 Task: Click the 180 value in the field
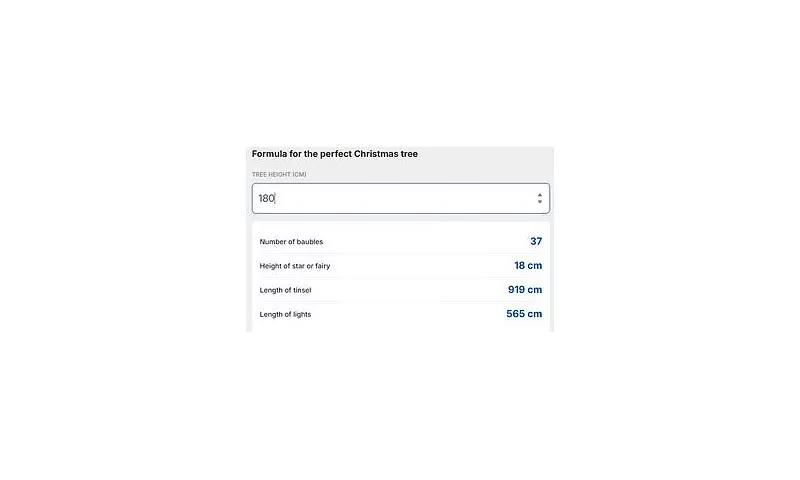coord(266,198)
